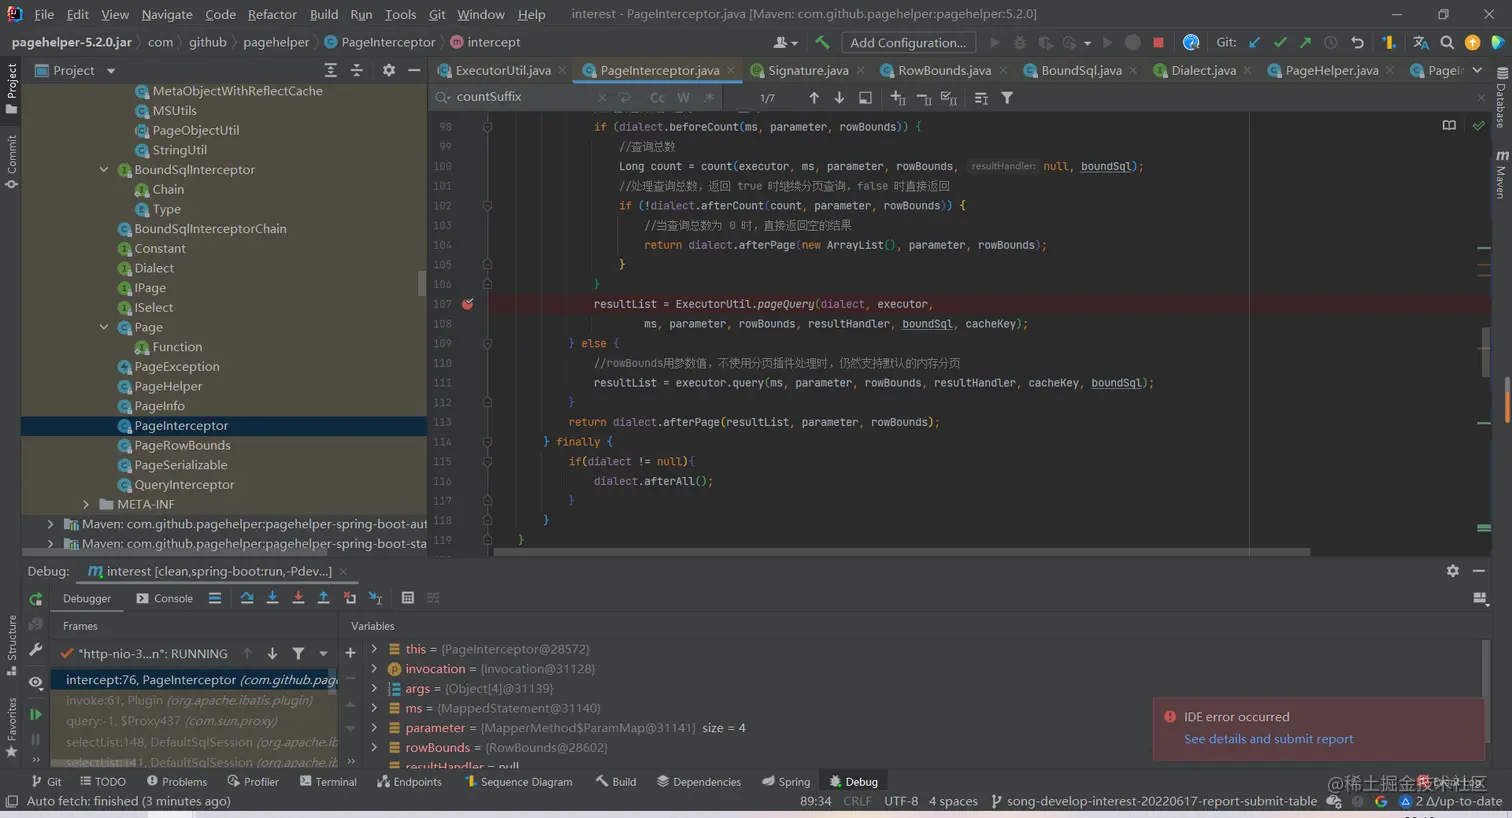Open Terminal tool window button

[x=328, y=782]
